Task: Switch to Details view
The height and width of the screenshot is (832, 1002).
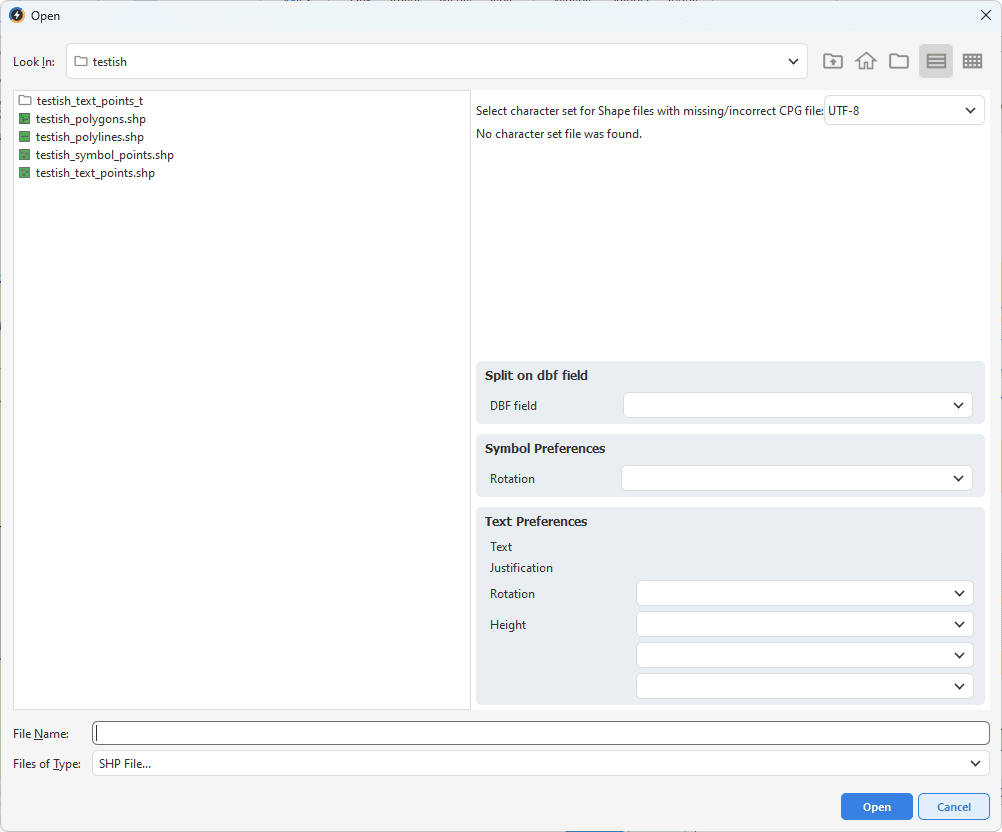Action: click(x=972, y=61)
